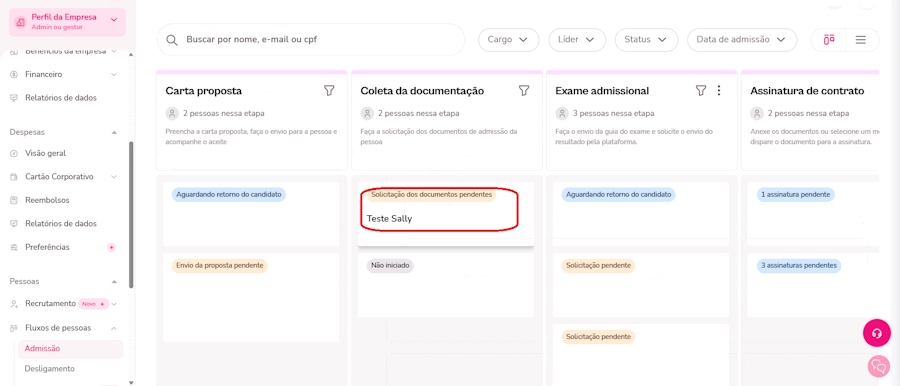
Task: Open the pink headset support button
Action: click(876, 333)
